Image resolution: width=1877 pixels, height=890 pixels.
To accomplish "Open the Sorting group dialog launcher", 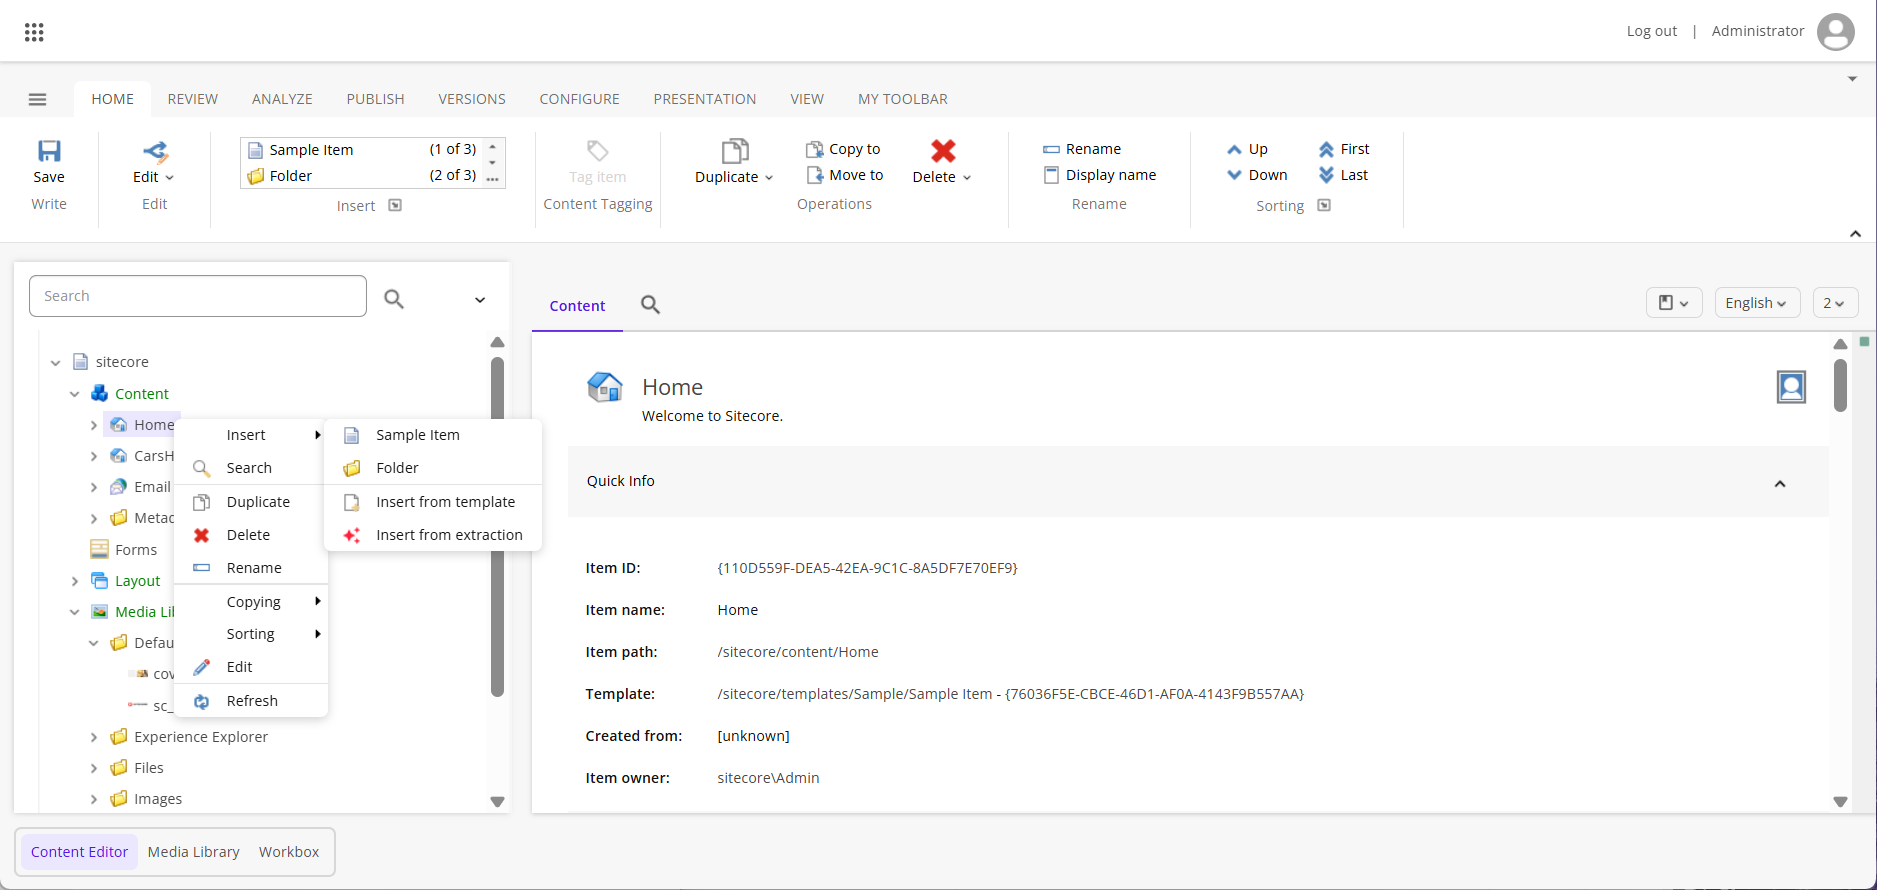I will coord(1324,205).
